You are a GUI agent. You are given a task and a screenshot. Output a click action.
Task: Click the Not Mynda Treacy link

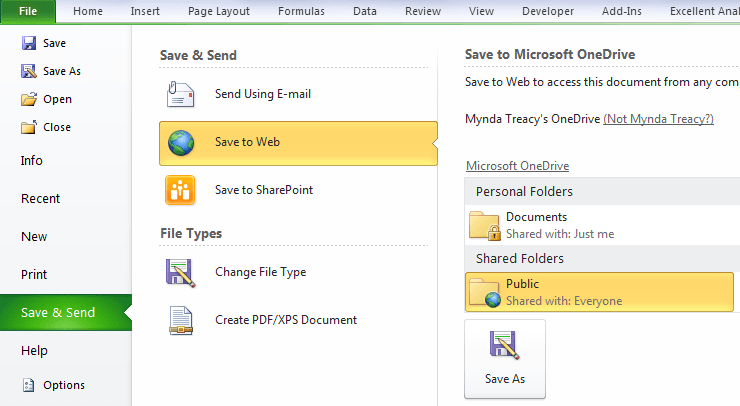[658, 118]
